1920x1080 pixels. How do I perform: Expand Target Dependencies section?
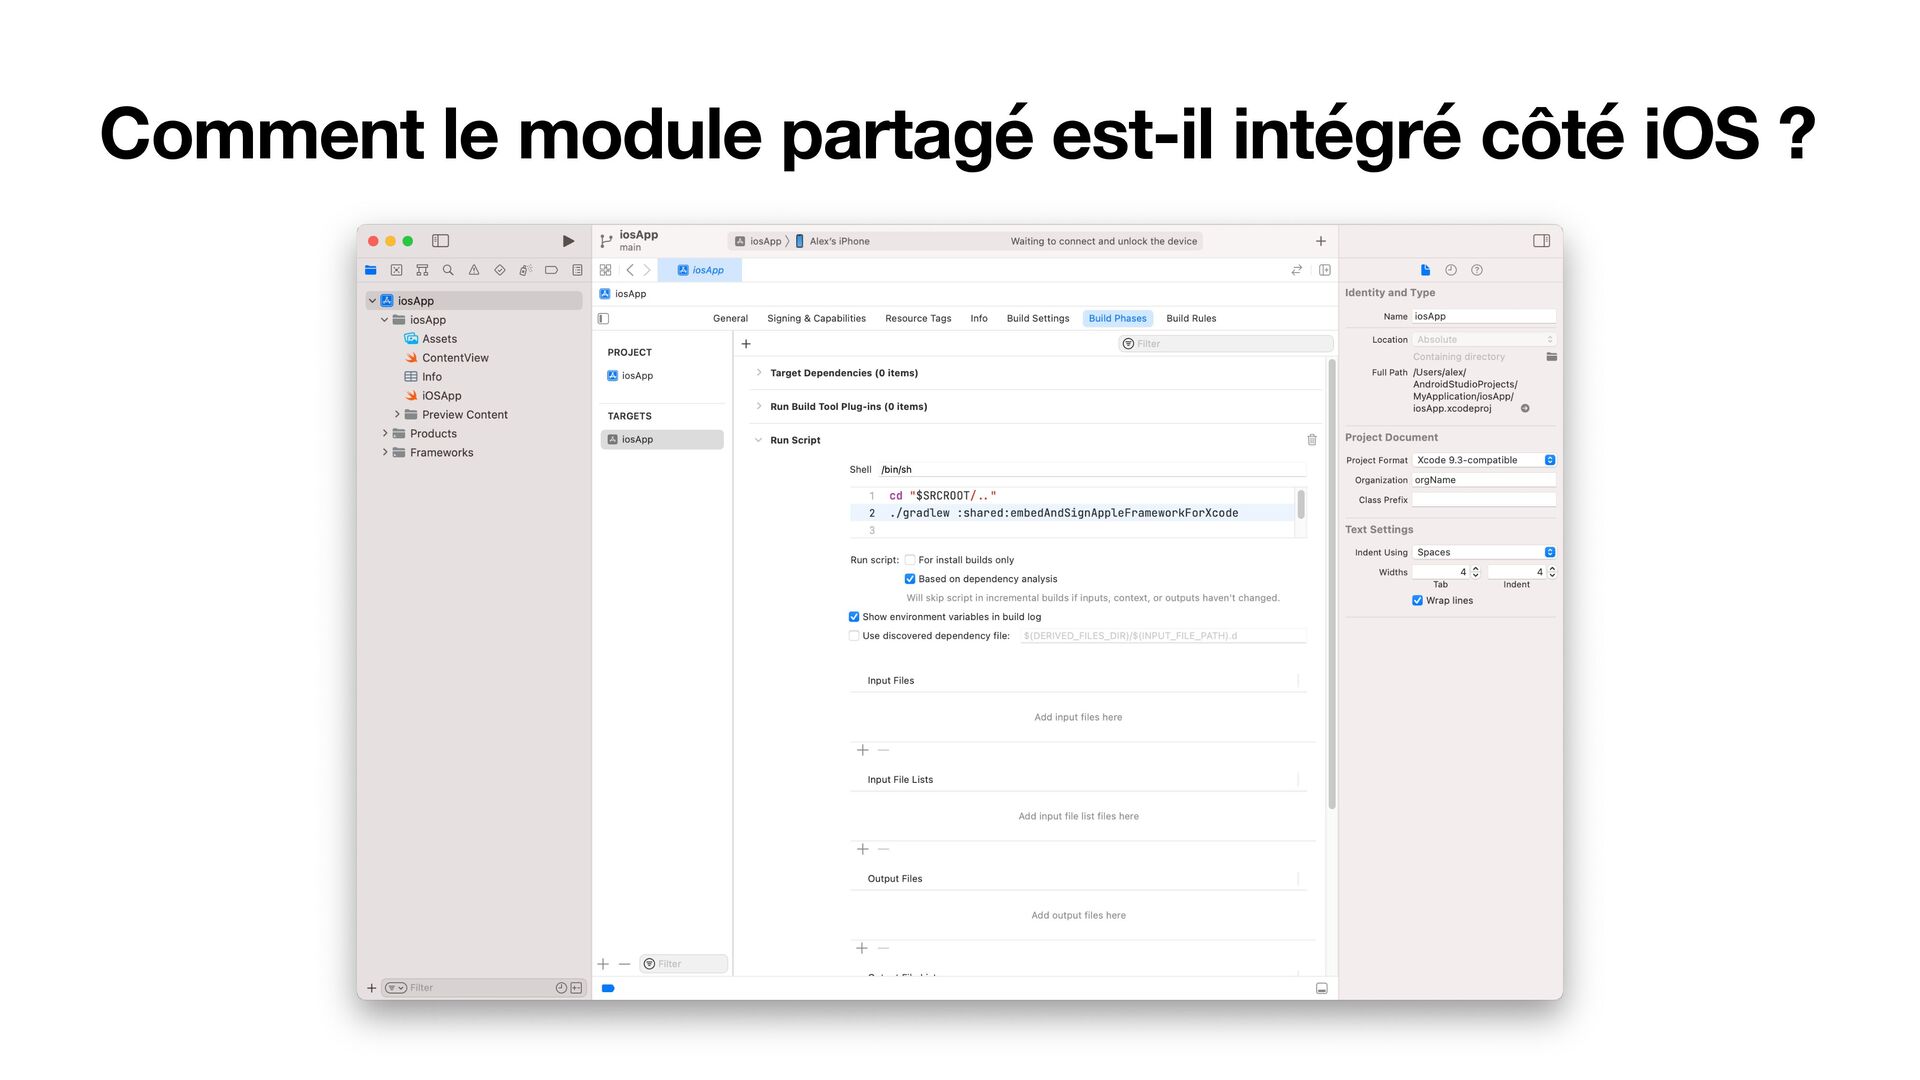tap(759, 373)
